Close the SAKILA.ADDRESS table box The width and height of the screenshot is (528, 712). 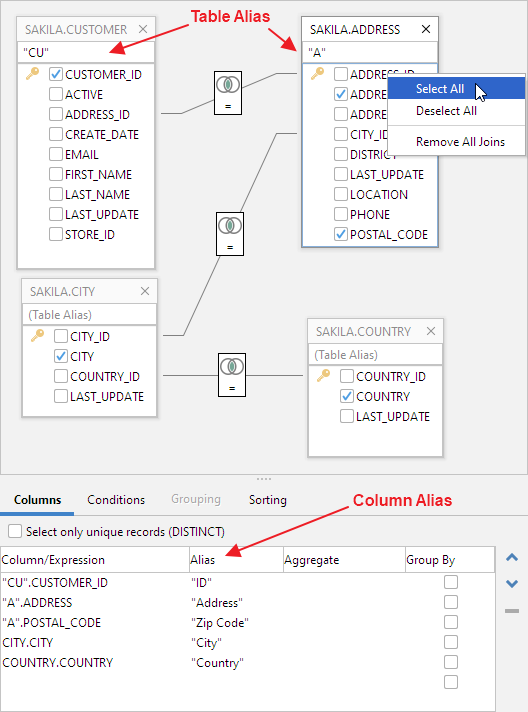426,29
